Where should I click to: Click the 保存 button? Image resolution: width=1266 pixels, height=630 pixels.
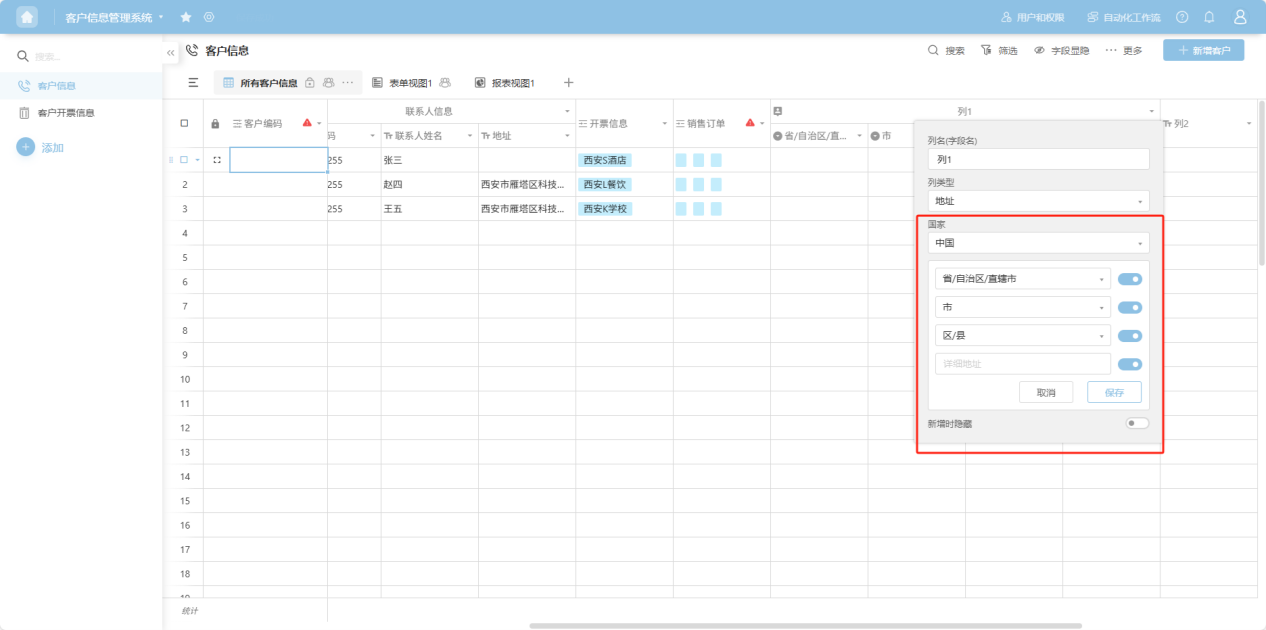tap(1114, 392)
